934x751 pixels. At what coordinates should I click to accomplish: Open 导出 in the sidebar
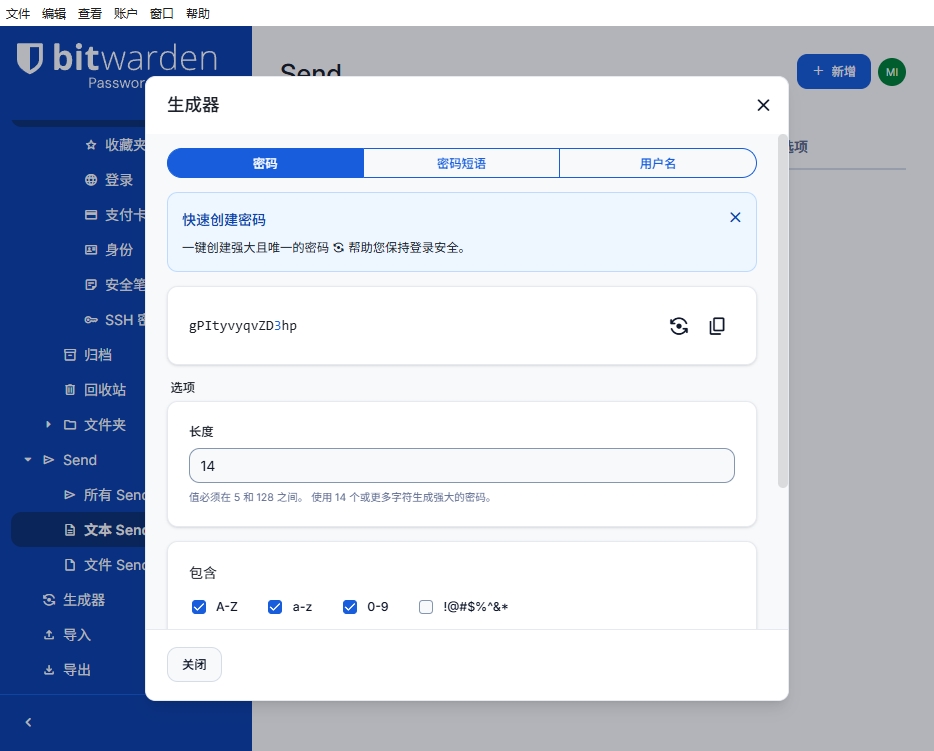coord(67,670)
